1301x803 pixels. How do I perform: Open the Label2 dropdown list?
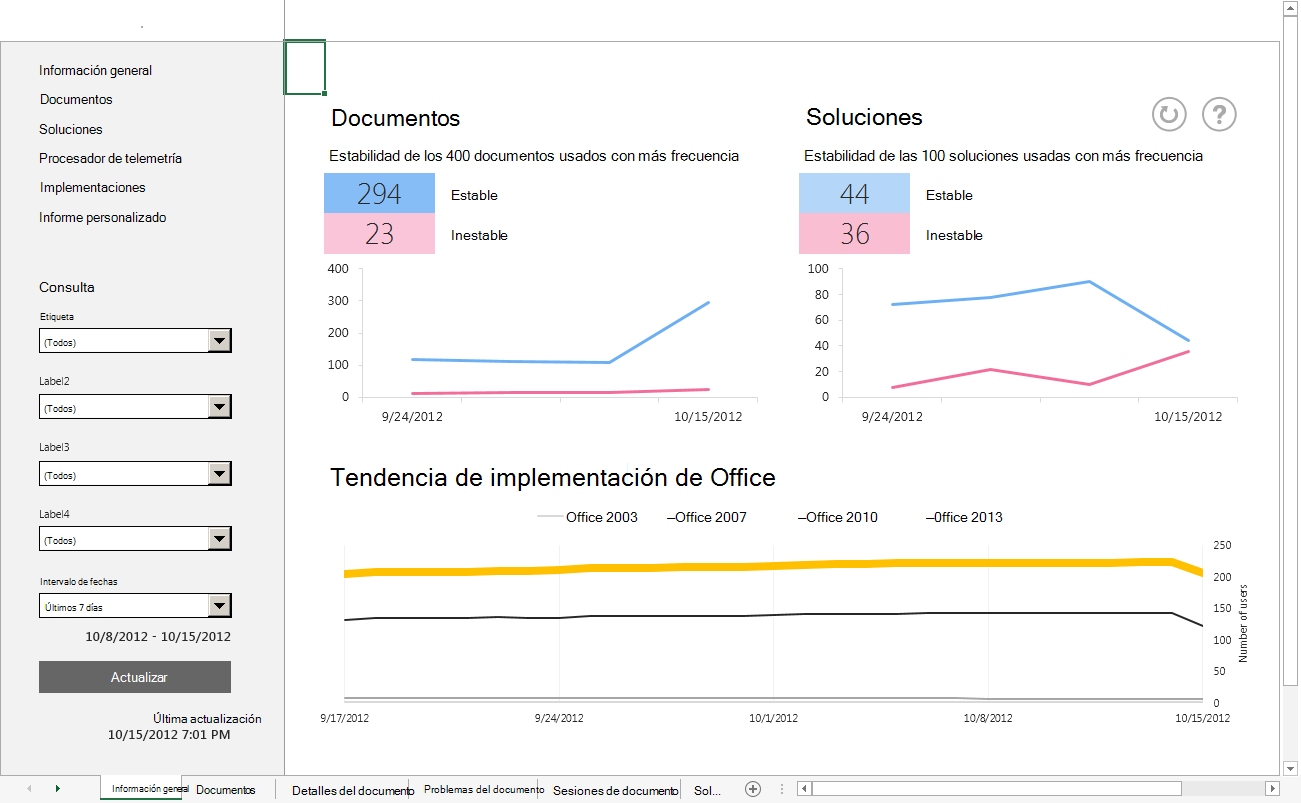219,408
